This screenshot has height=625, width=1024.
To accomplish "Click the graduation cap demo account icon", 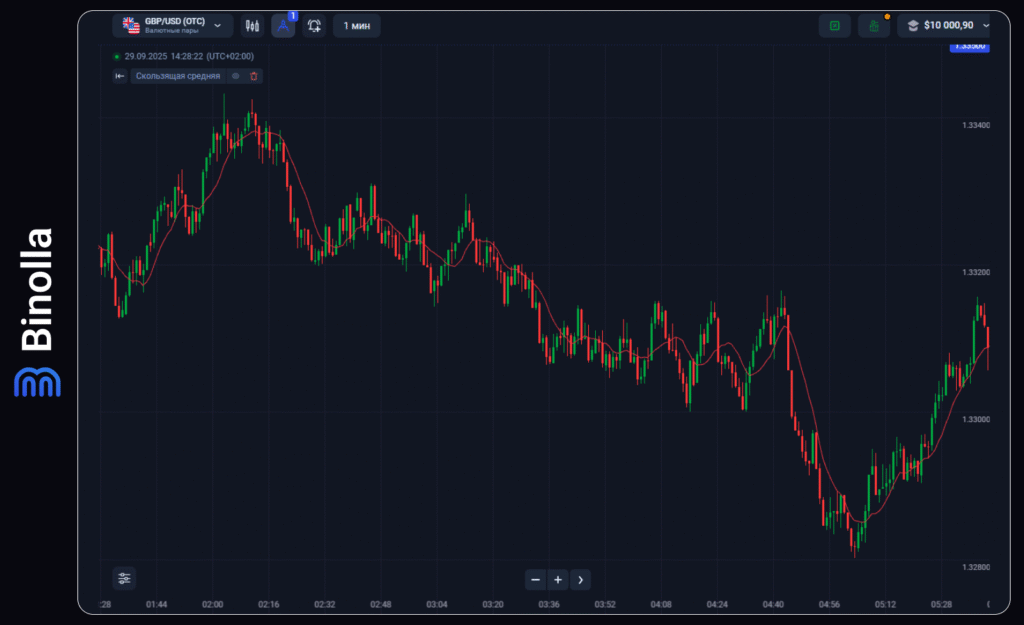I will 913,26.
